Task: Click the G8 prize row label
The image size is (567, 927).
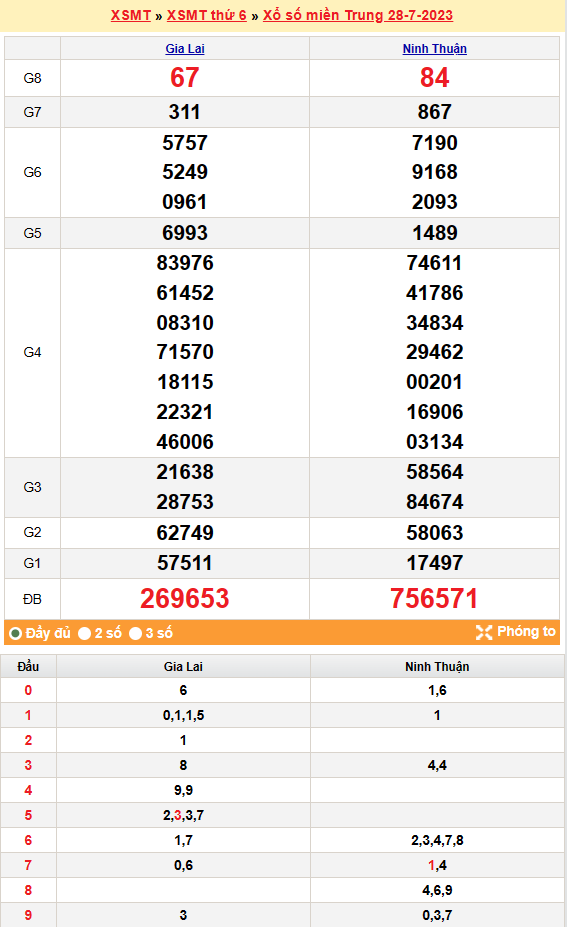Action: click(32, 78)
